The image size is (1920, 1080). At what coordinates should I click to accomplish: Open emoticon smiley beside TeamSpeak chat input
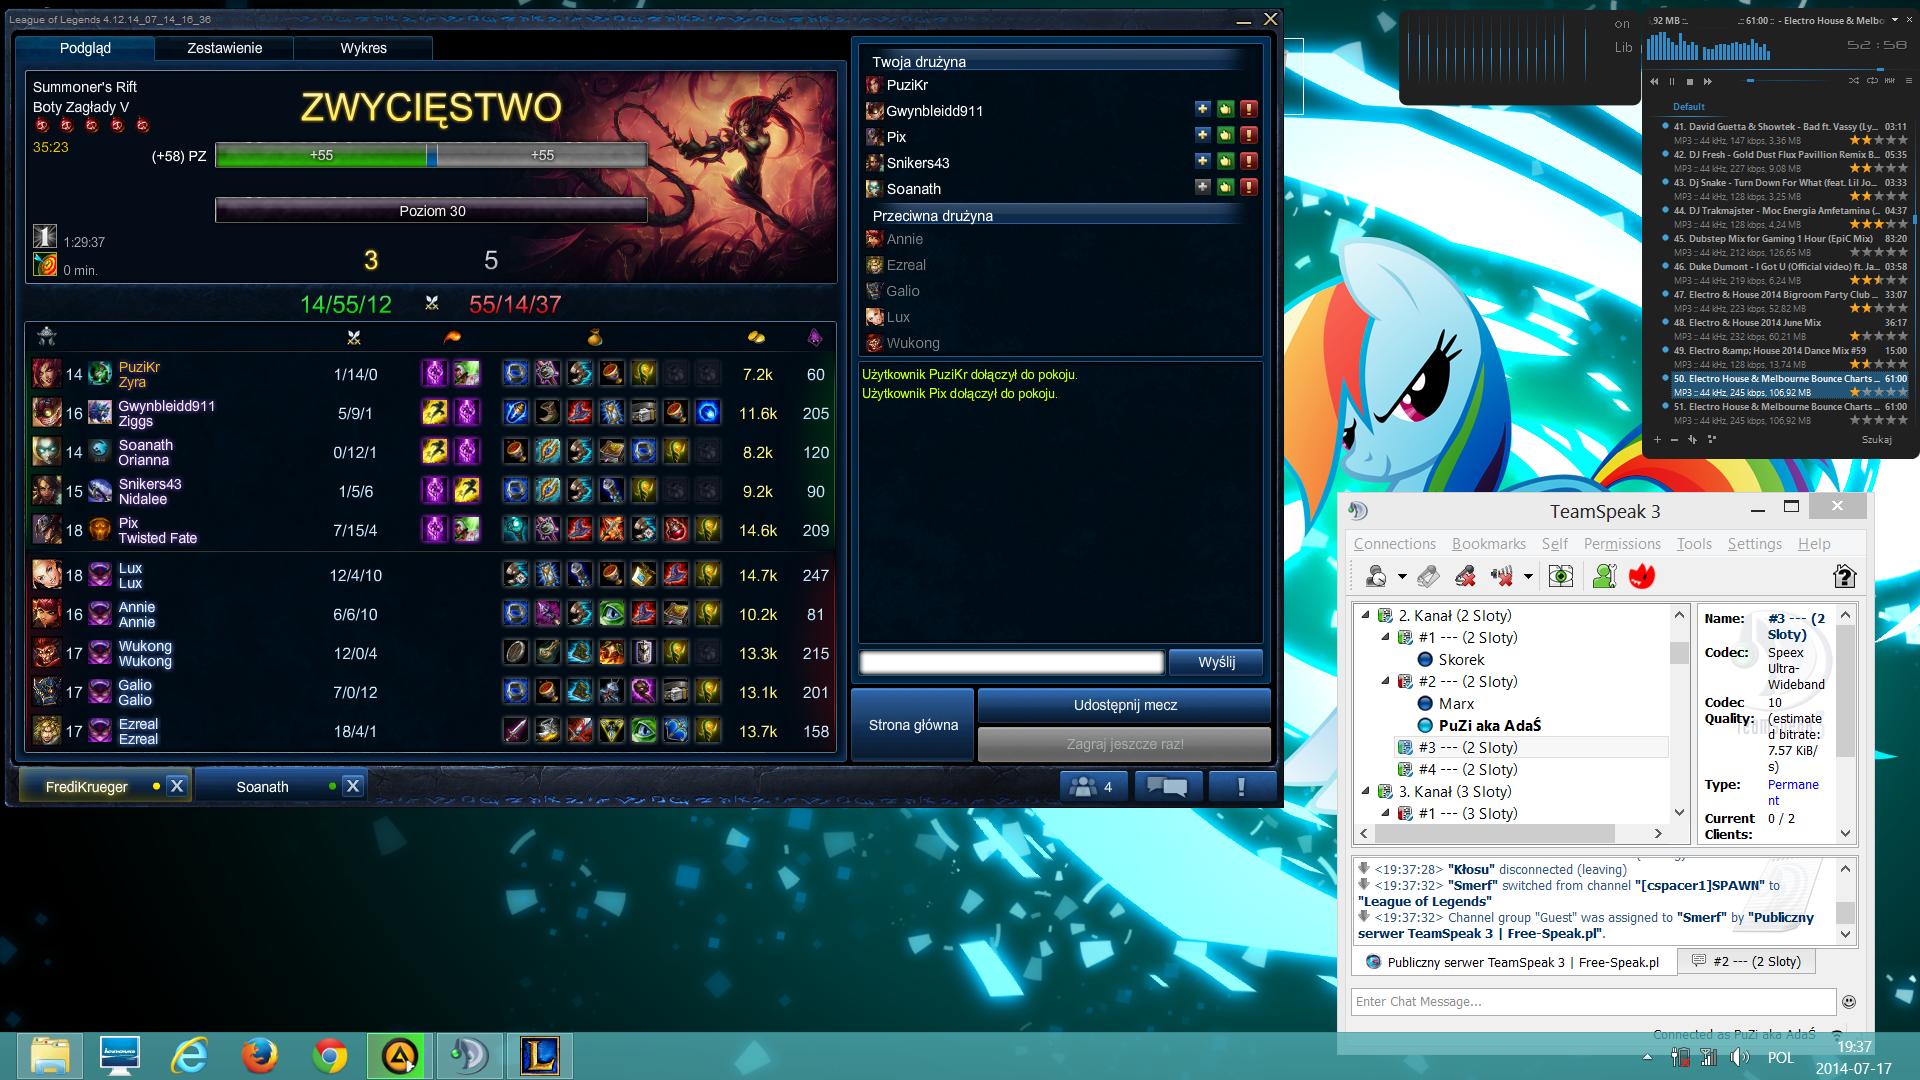click(1849, 1001)
